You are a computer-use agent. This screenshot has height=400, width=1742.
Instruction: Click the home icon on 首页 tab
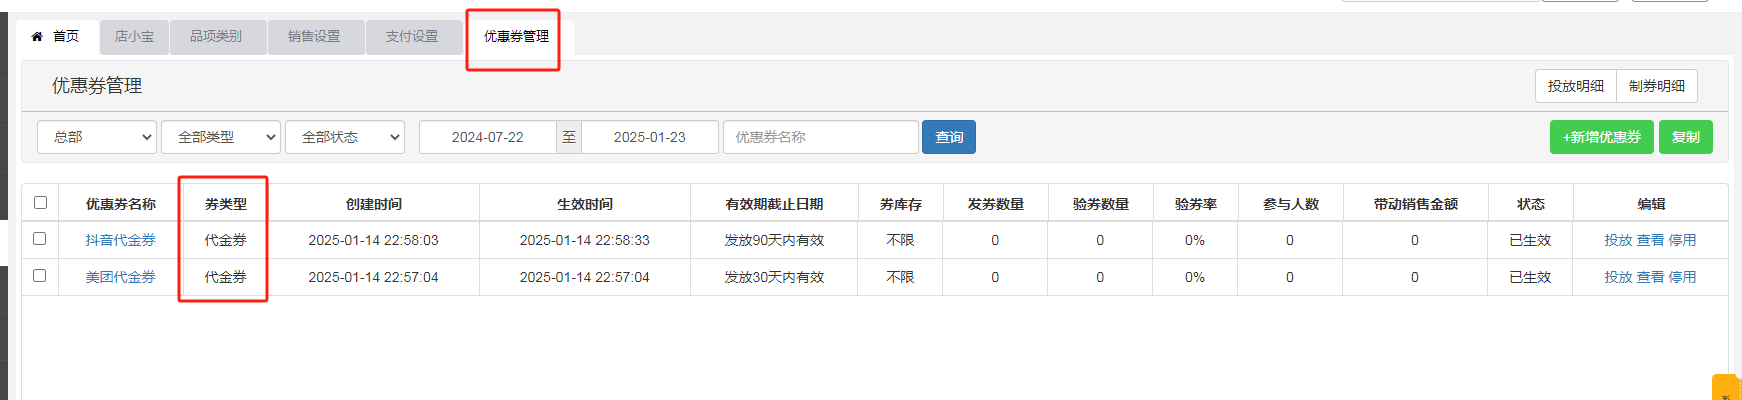[37, 37]
